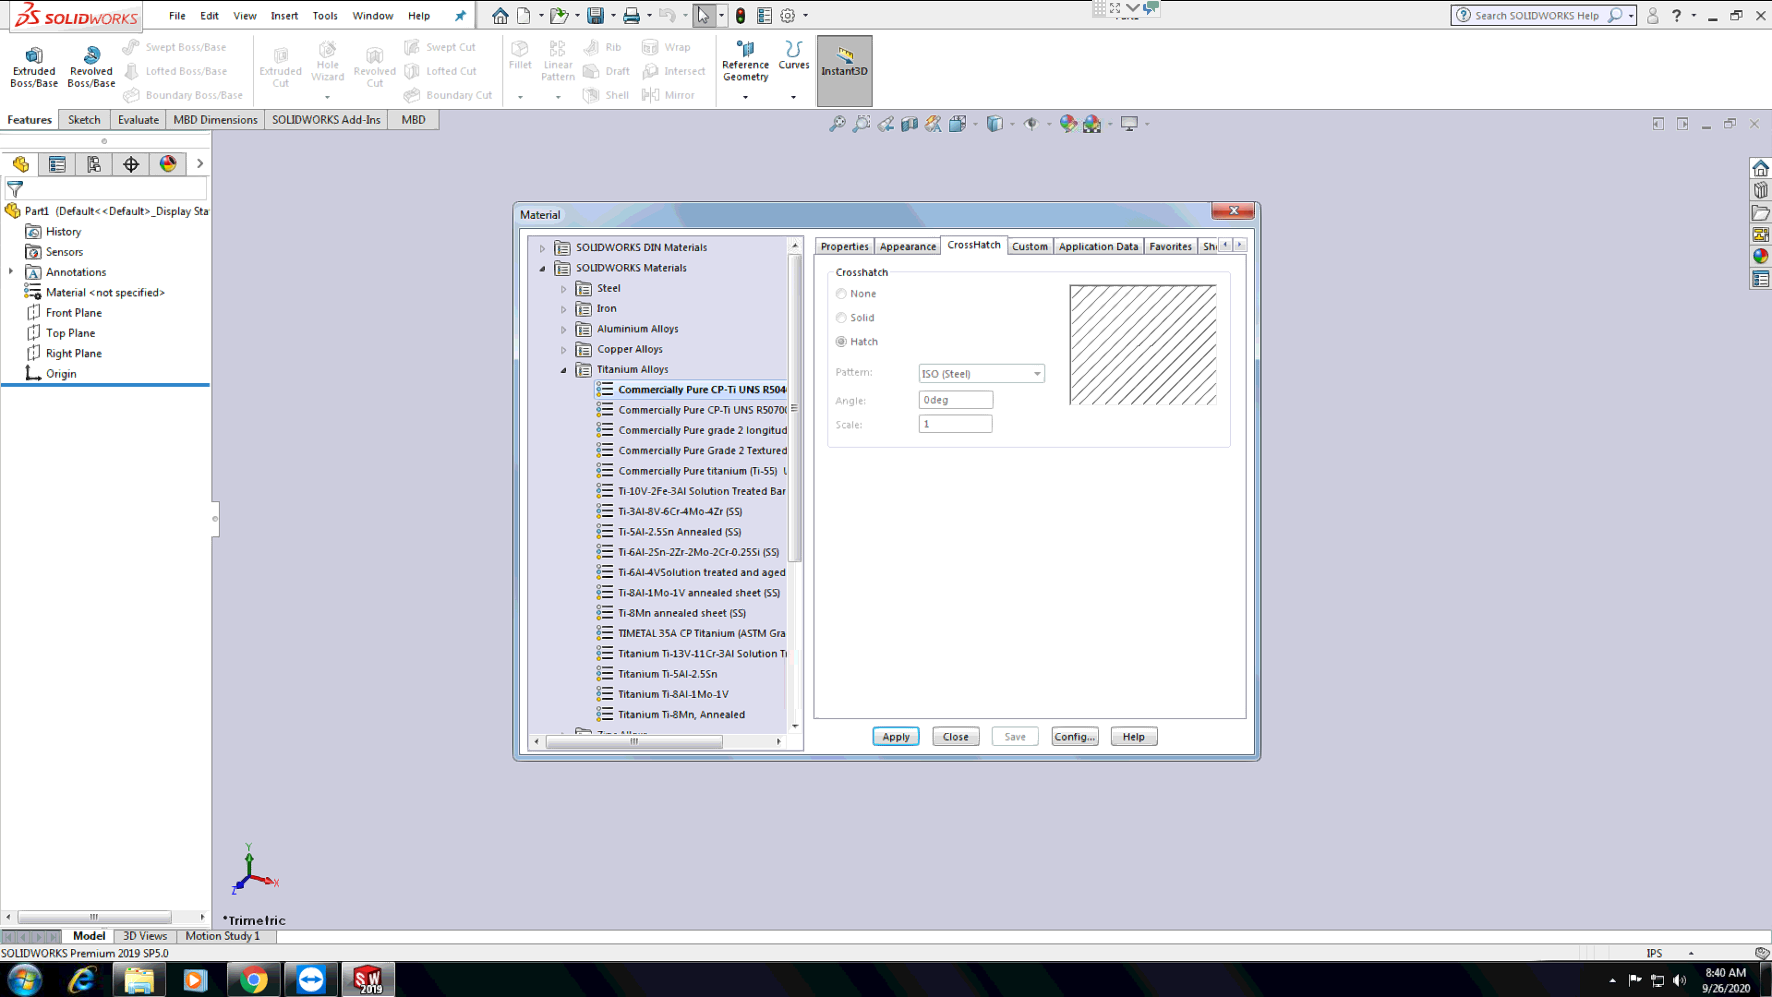Open the Tools menu
This screenshot has height=997, width=1772.
325,16
